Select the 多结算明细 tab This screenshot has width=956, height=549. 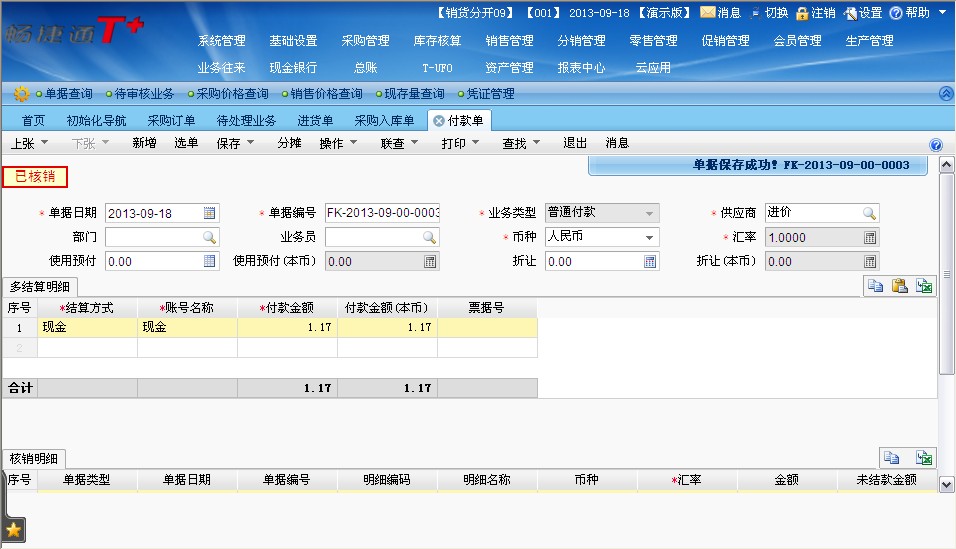[40, 286]
